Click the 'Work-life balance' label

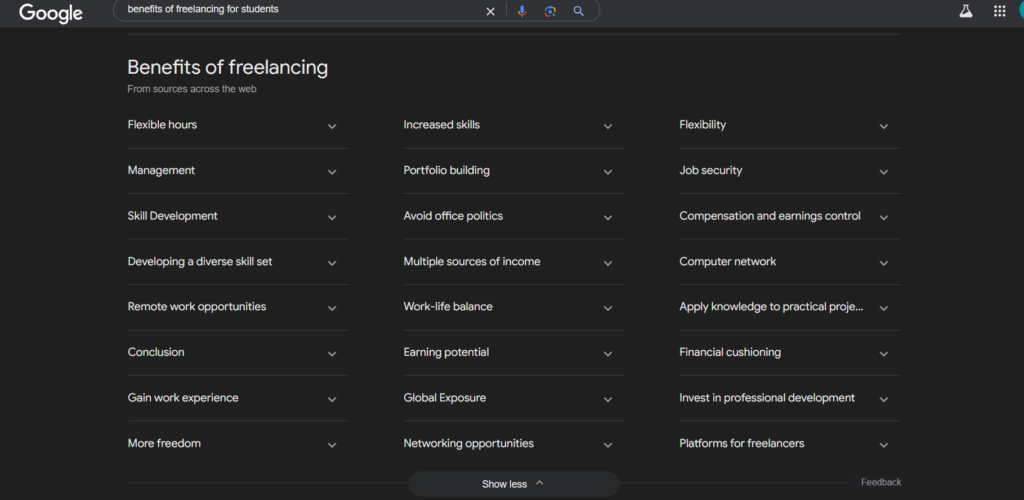(448, 307)
